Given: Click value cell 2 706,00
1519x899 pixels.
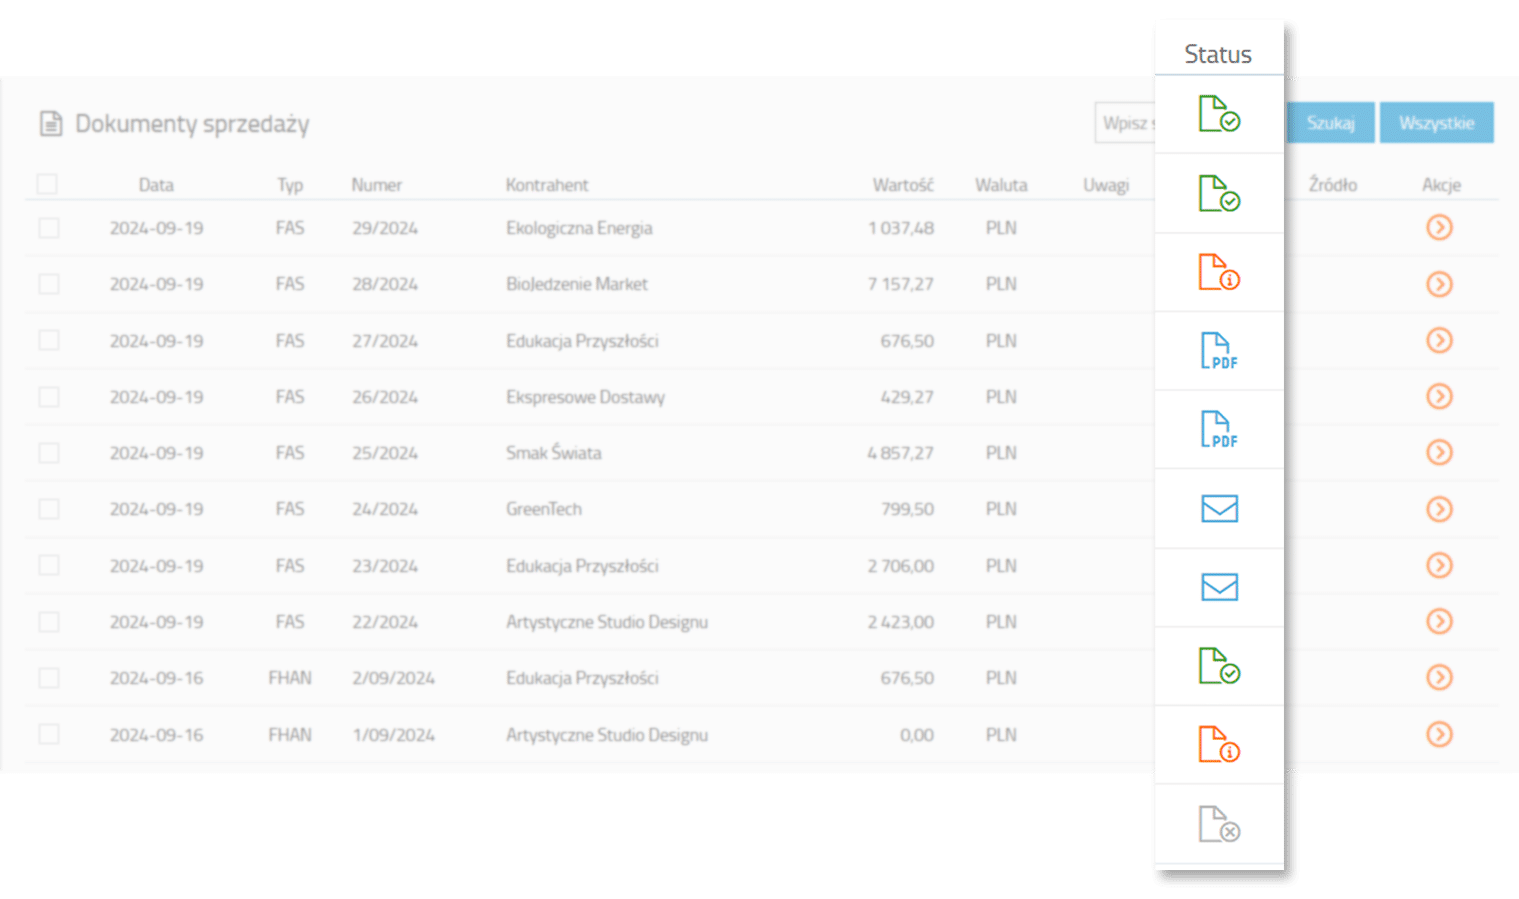Looking at the screenshot, I should [x=901, y=566].
